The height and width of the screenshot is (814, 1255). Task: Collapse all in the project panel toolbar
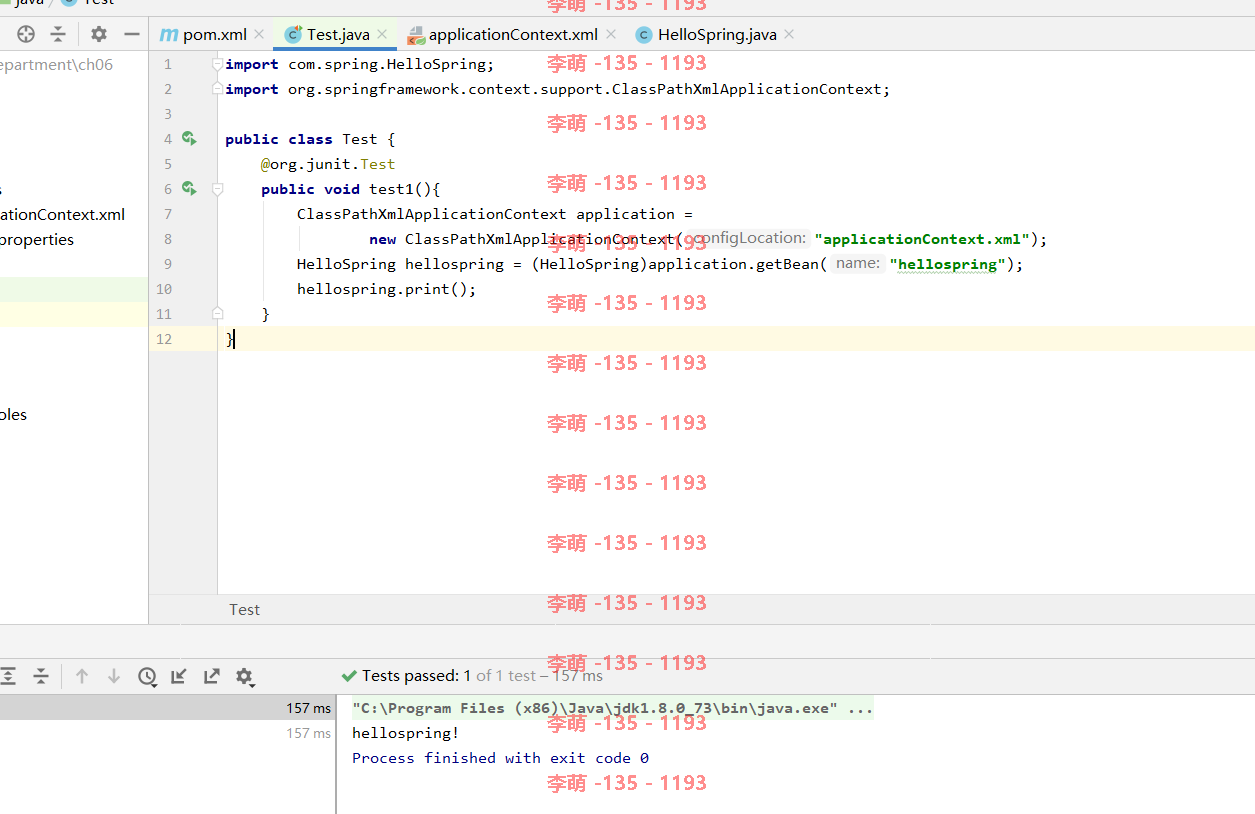(58, 34)
